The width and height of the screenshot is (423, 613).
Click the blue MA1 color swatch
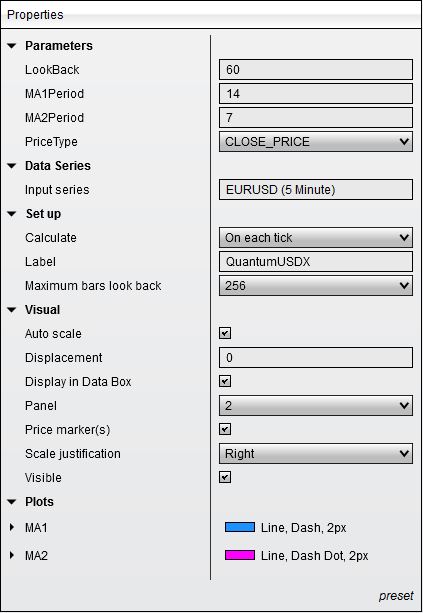[240, 527]
